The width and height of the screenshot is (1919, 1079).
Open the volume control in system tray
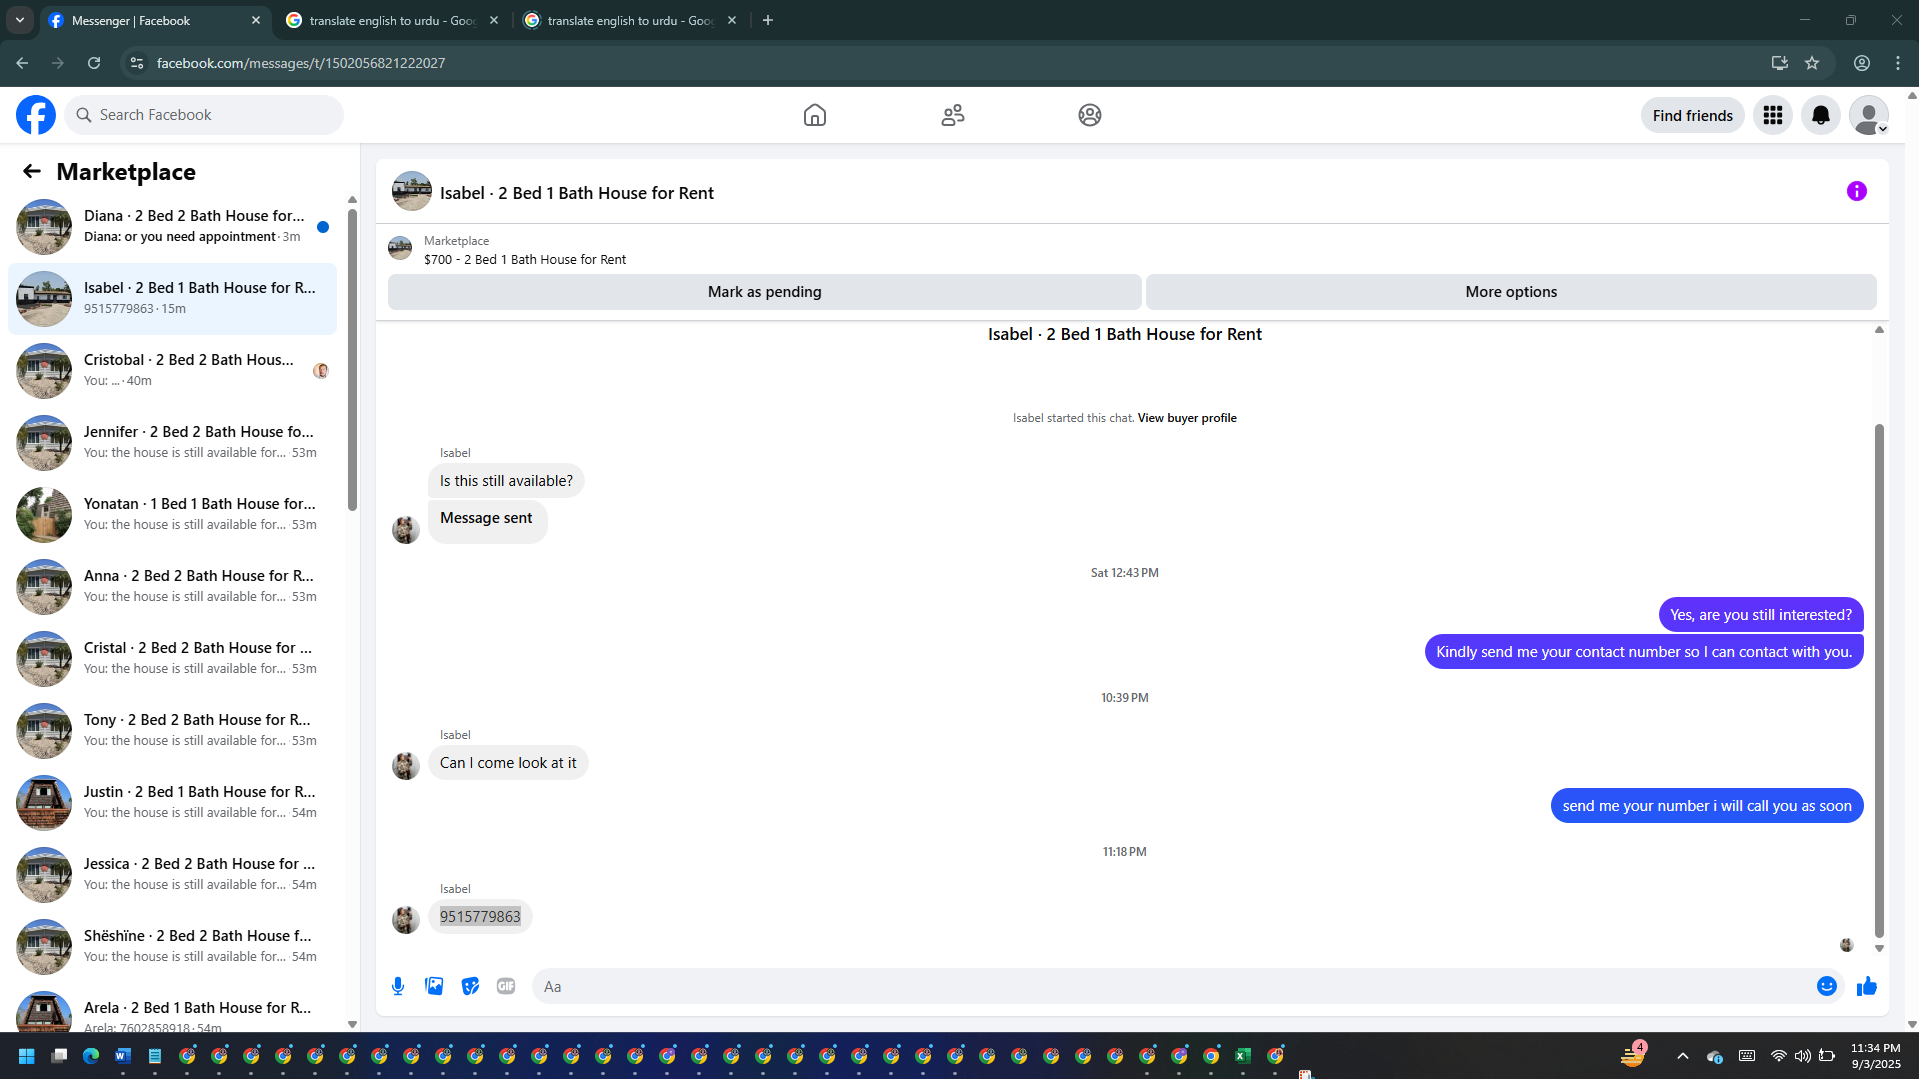tap(1803, 1056)
